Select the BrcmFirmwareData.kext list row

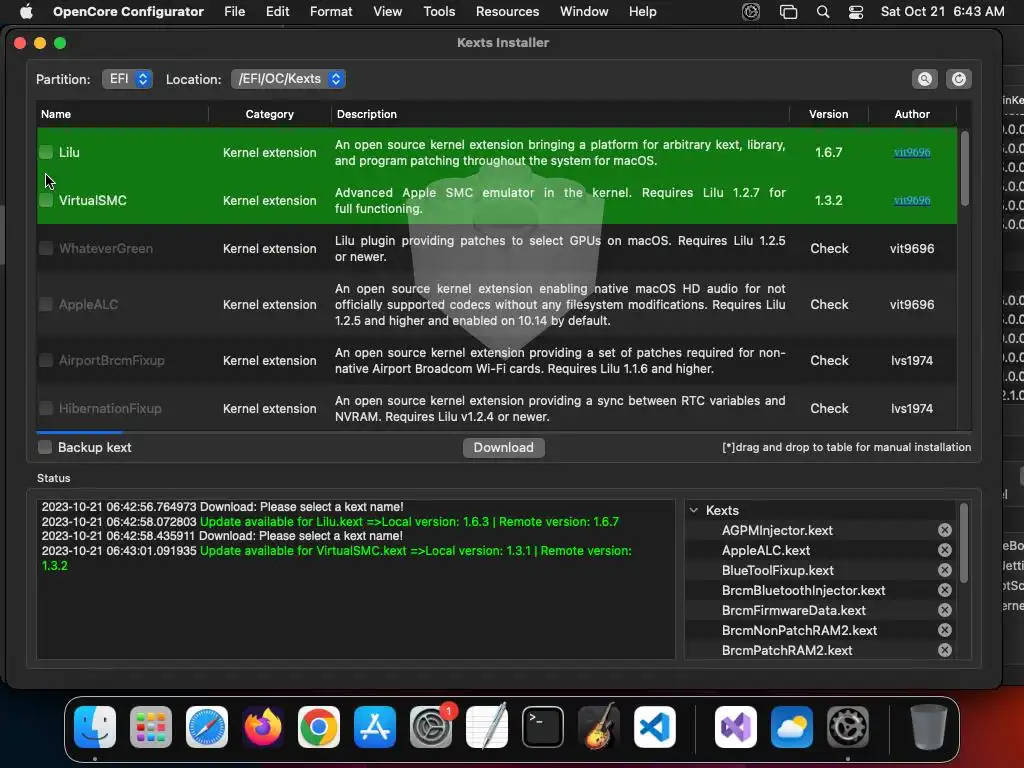coord(821,611)
